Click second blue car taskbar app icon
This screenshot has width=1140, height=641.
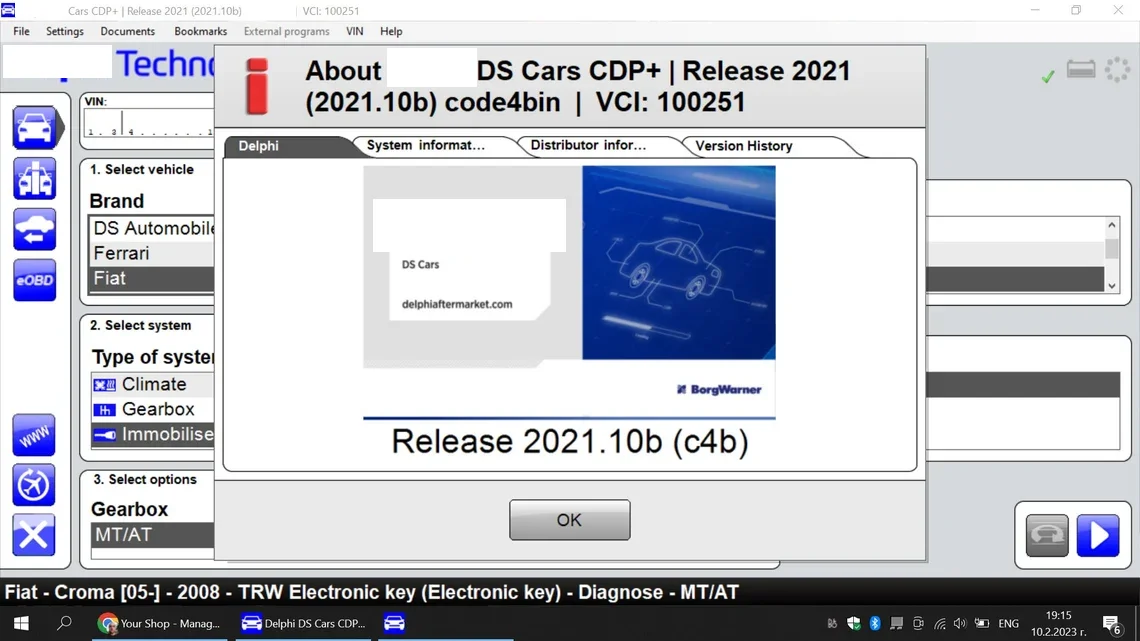394,624
